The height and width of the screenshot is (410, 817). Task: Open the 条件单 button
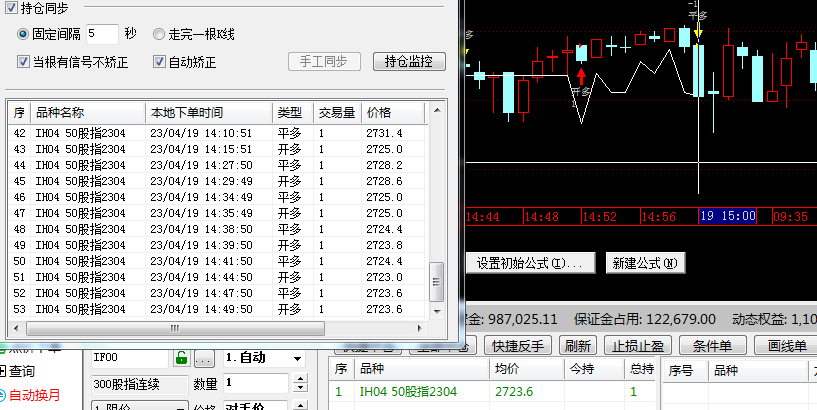pos(712,345)
